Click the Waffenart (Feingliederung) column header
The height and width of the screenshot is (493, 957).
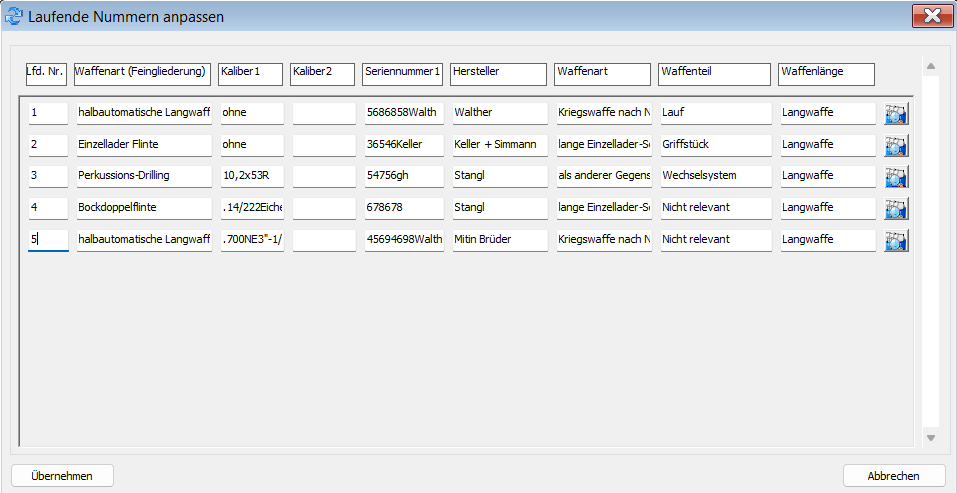point(142,73)
